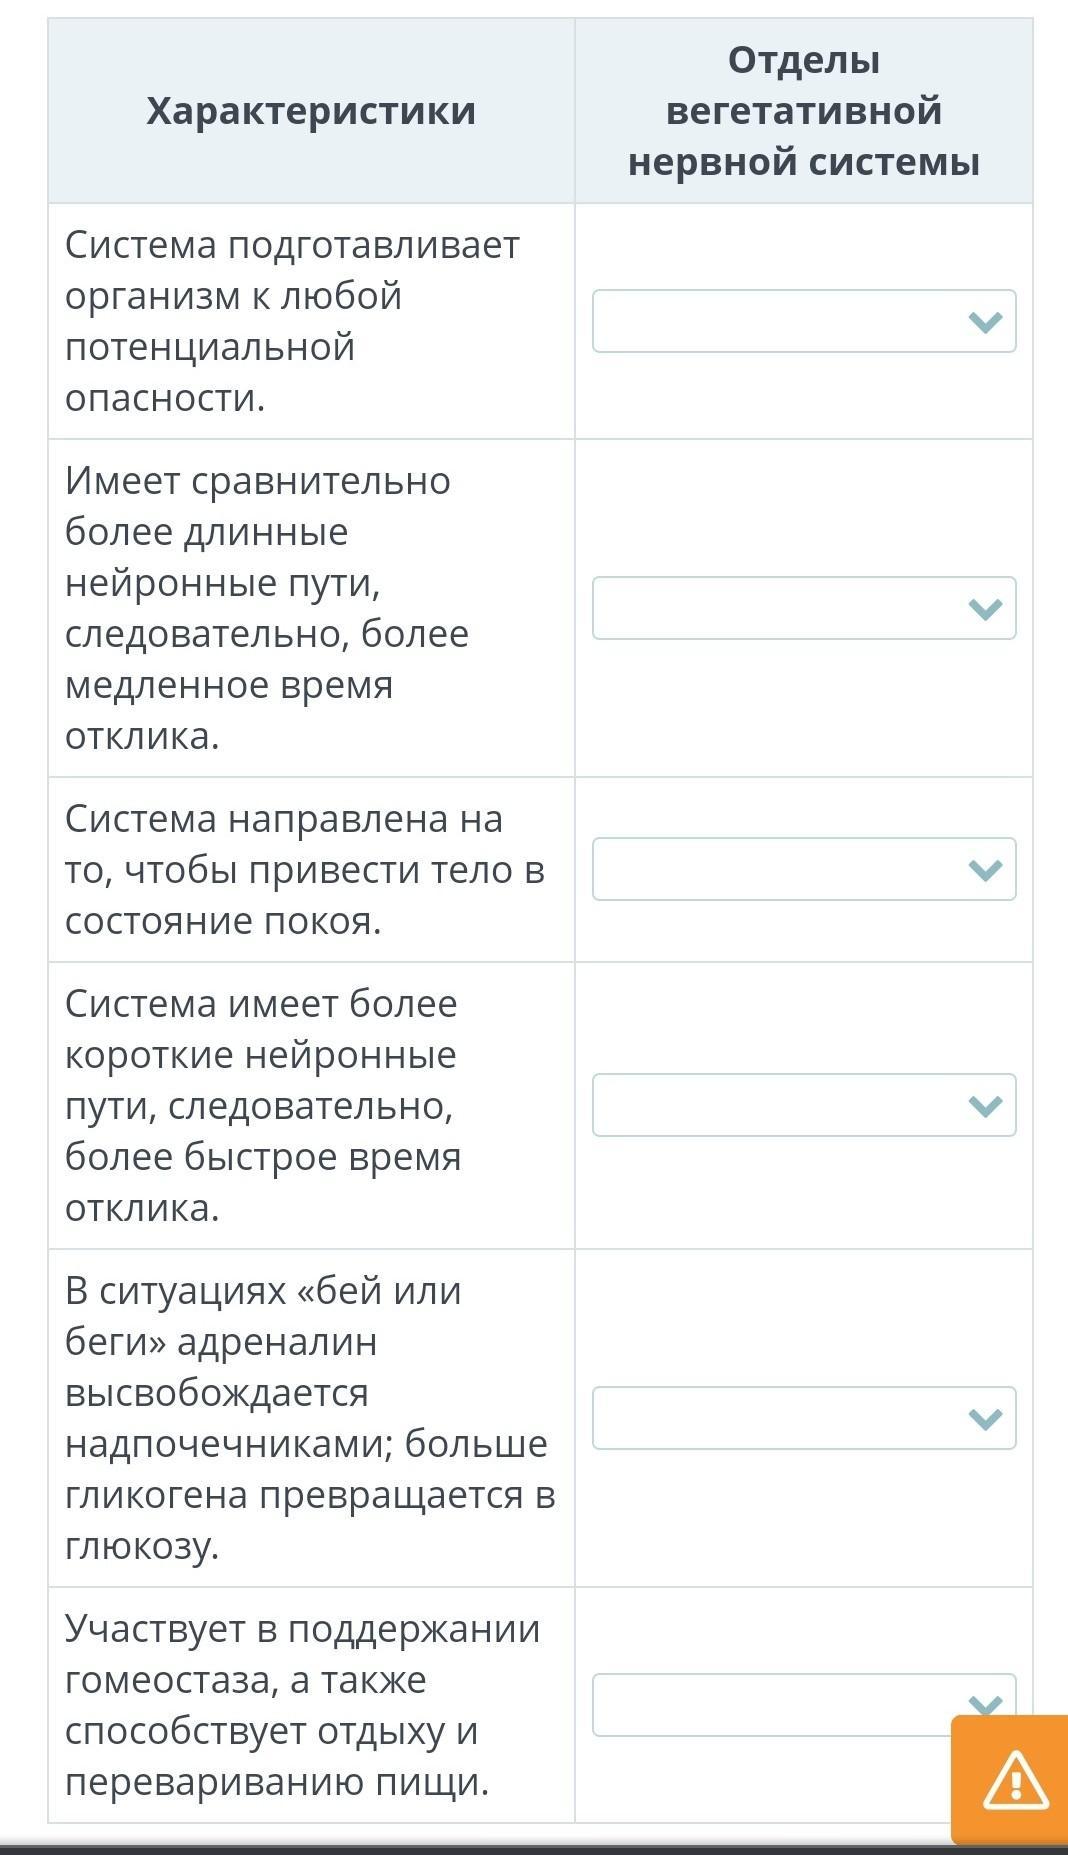Open dropdown for 'состояние покоя' row
Viewport: 1068px width, 1855px height.
pos(803,869)
